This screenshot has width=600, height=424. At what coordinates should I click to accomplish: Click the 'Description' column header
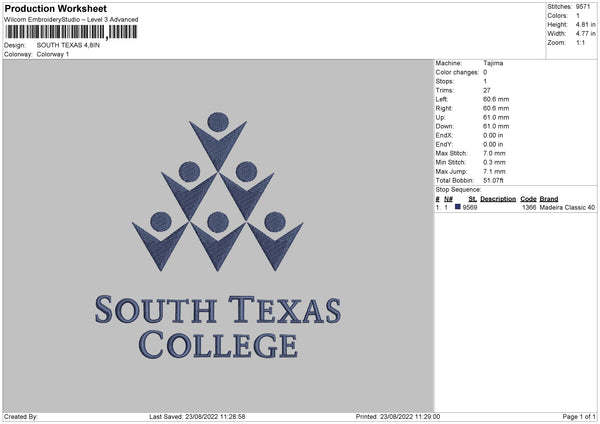point(498,199)
